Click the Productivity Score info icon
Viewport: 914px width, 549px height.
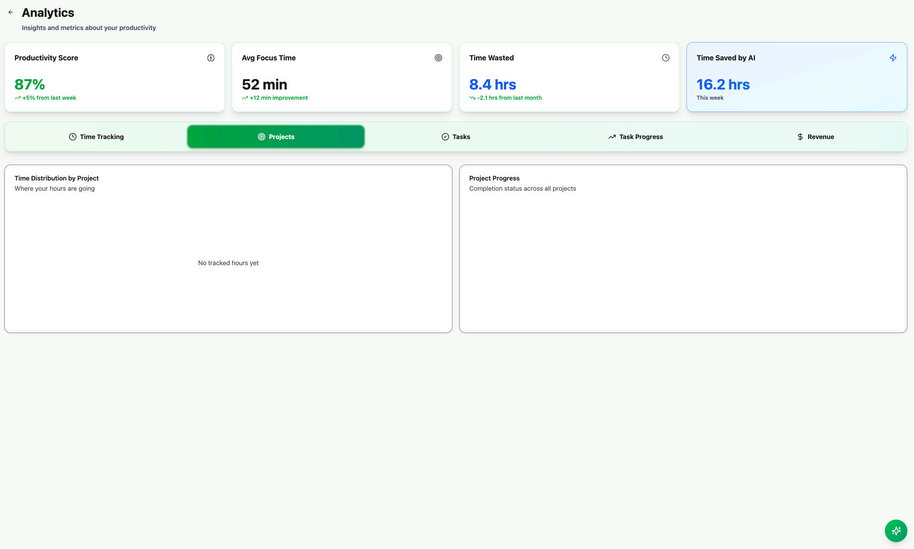tap(210, 58)
